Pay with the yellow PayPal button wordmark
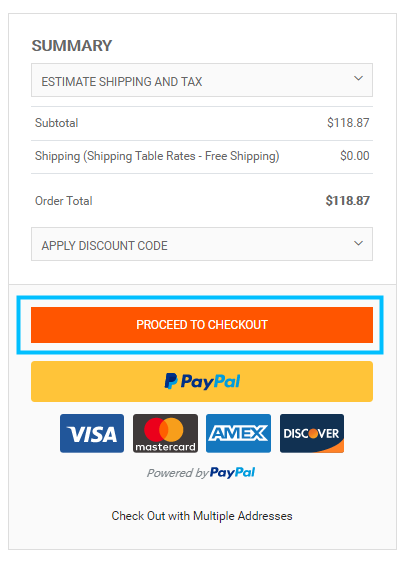This screenshot has height=561, width=409. pos(210,381)
